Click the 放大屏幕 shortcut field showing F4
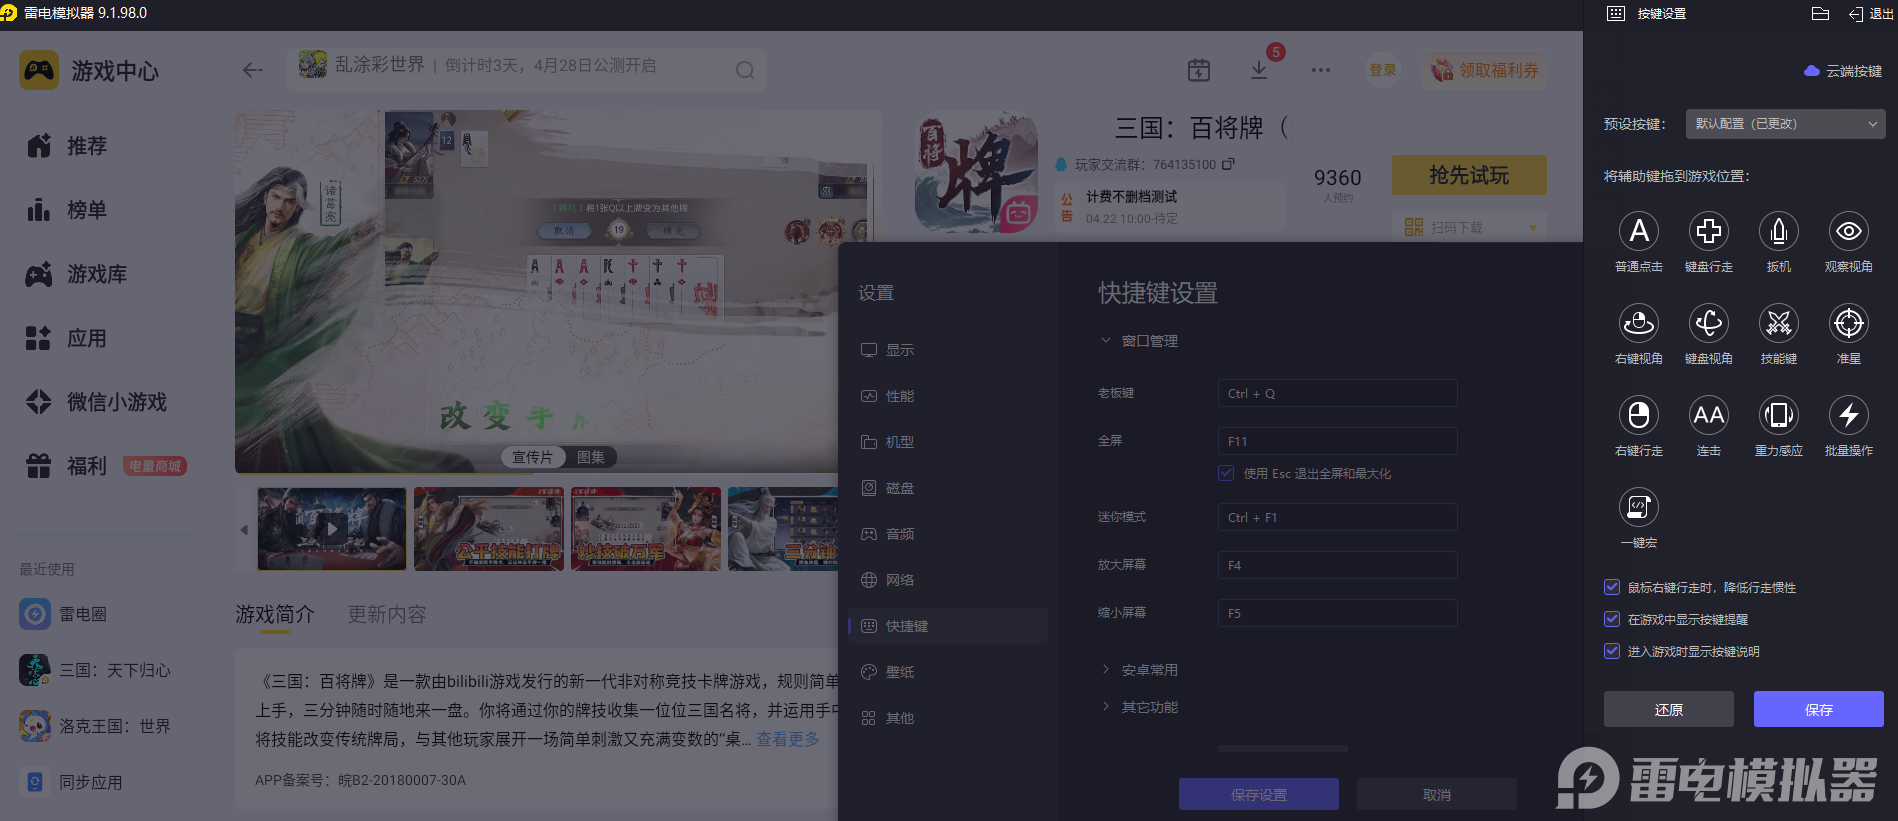 (x=1337, y=565)
